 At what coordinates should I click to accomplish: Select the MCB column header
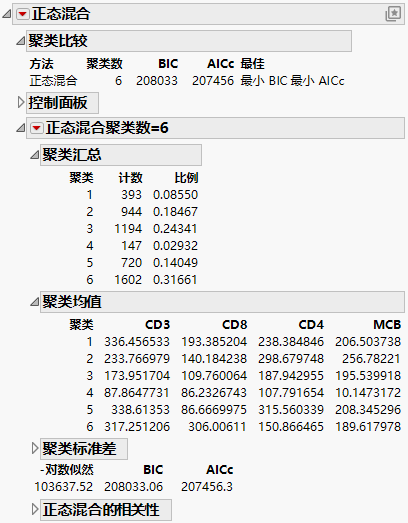[387, 325]
